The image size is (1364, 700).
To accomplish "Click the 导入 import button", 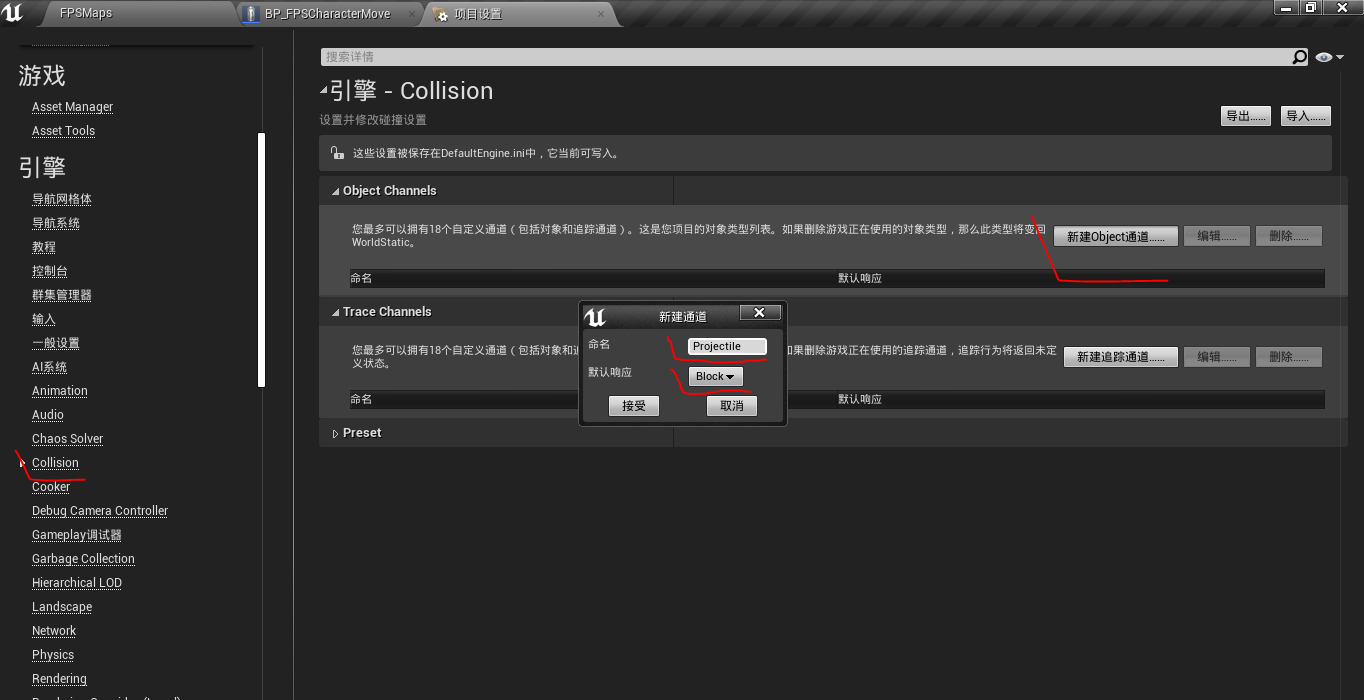I will click(x=1306, y=116).
